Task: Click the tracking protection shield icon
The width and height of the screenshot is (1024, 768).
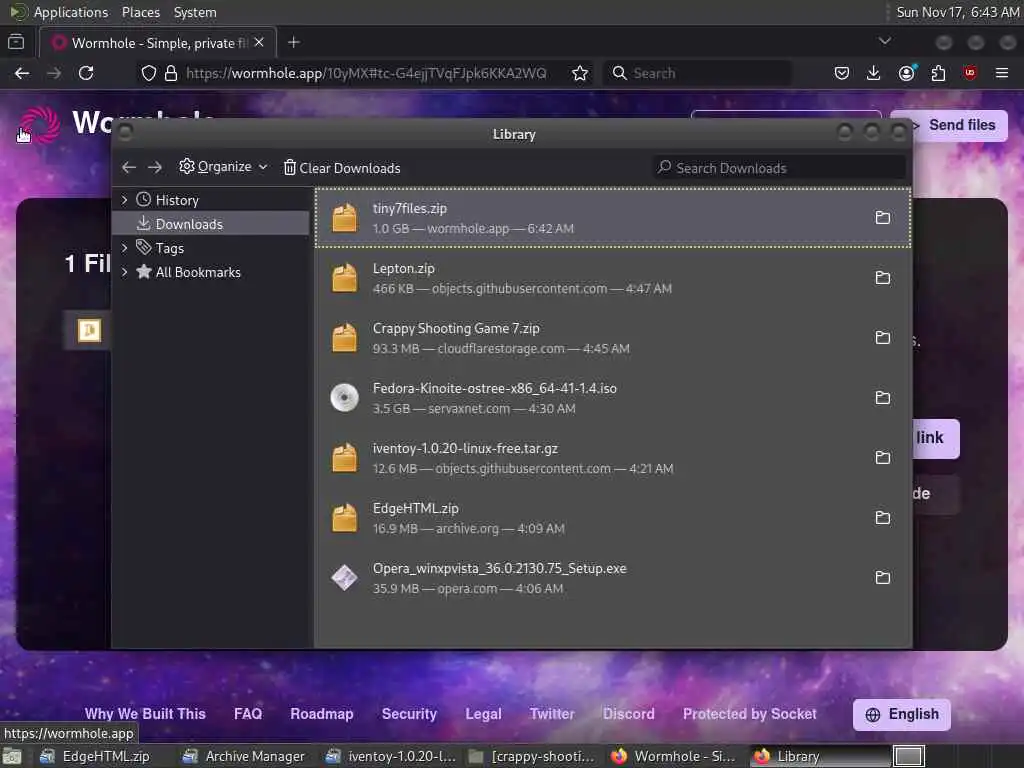Action: click(149, 73)
